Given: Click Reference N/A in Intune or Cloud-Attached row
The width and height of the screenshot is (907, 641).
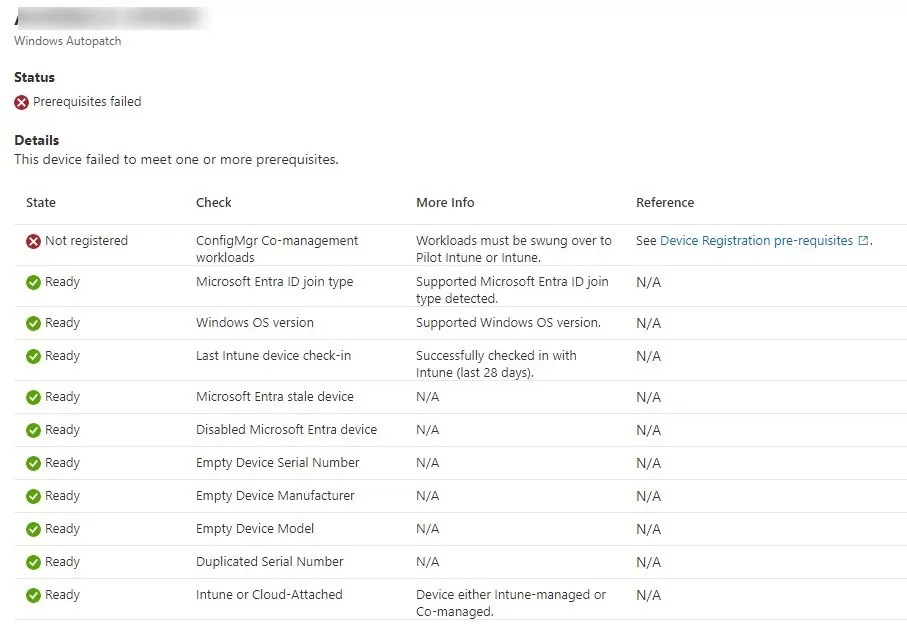Looking at the screenshot, I should [x=648, y=595].
